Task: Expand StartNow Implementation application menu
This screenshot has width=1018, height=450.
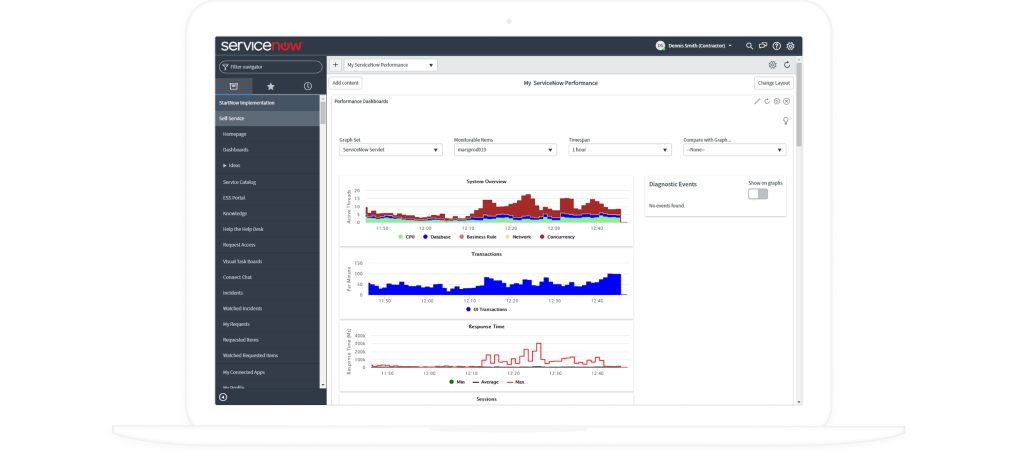Action: click(x=267, y=103)
